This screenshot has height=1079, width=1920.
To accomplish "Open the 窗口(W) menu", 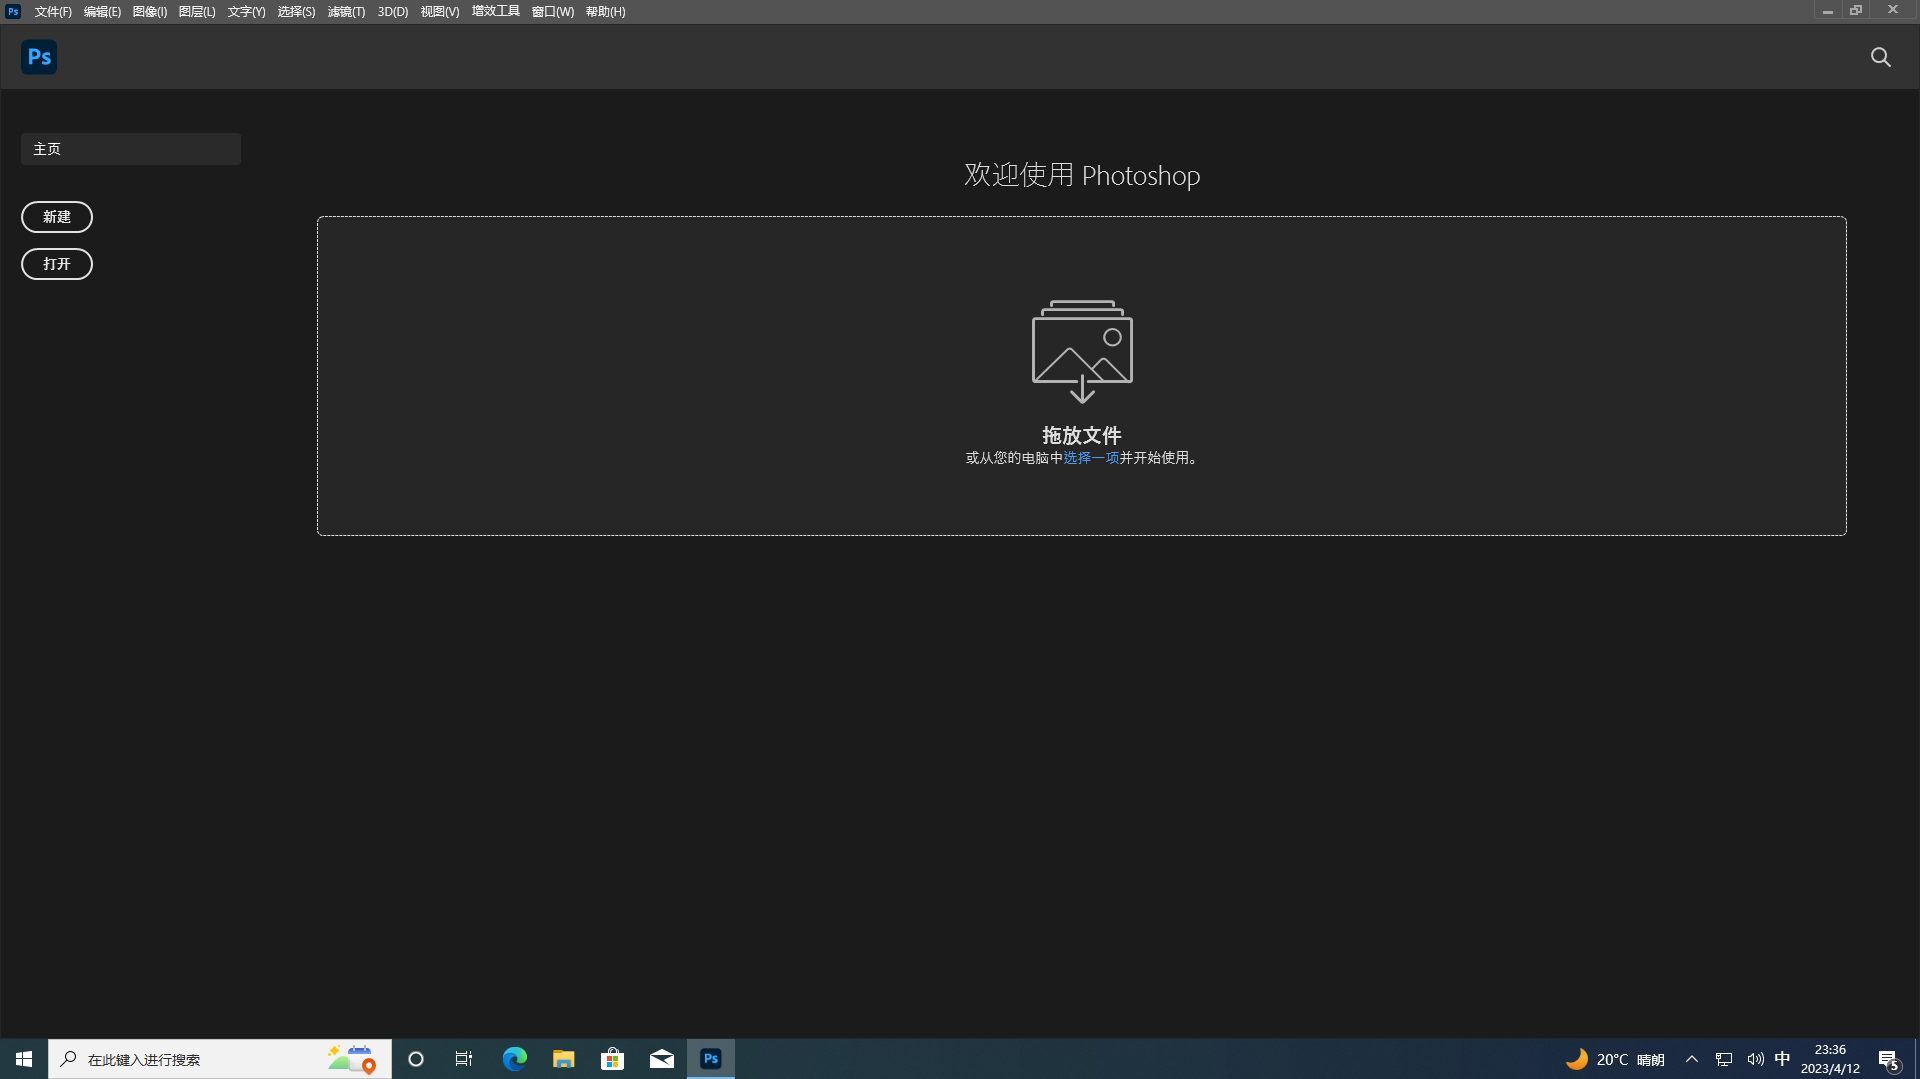I will [x=552, y=11].
